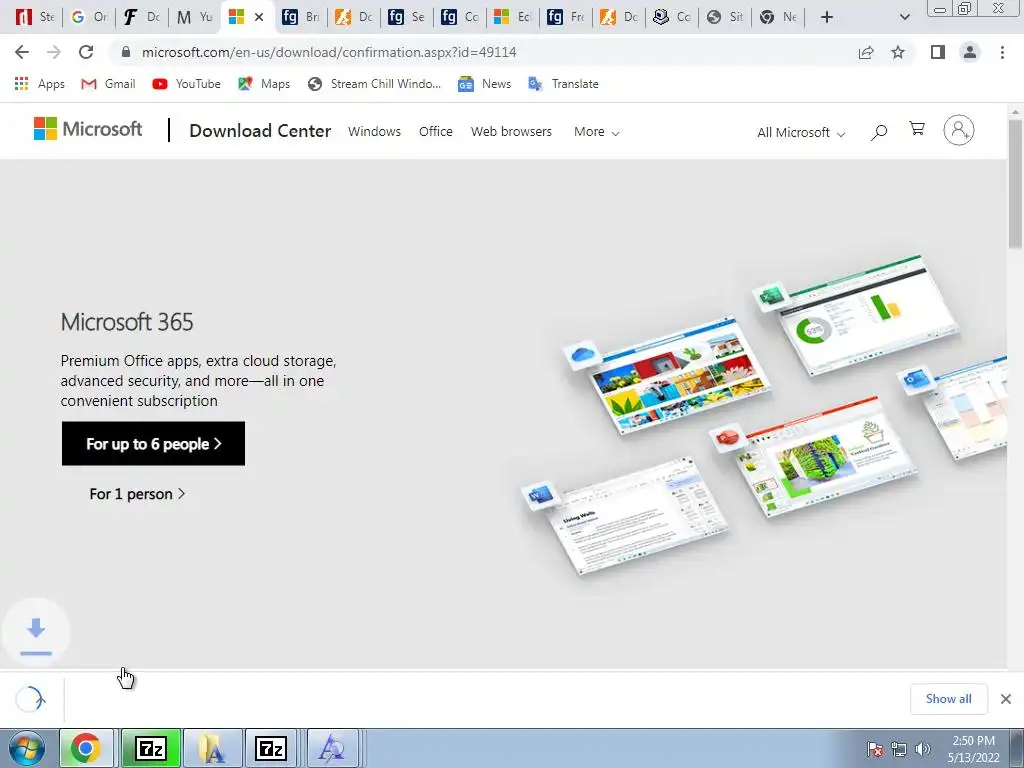Open the side panel icon

(938, 52)
